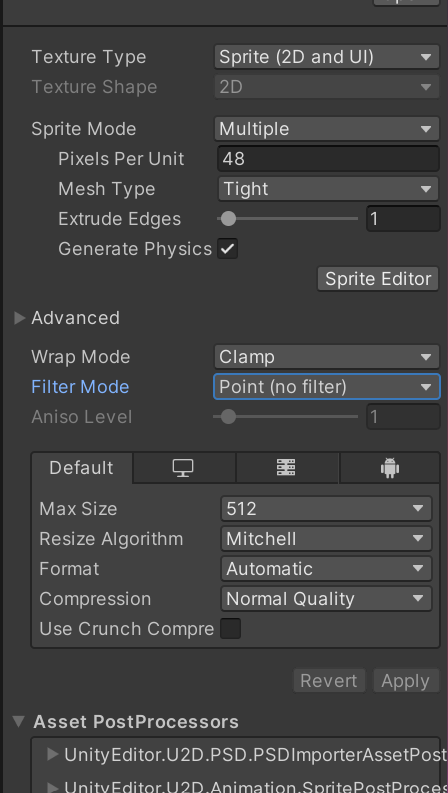Change Mesh Type from Tight

pyautogui.click(x=329, y=189)
